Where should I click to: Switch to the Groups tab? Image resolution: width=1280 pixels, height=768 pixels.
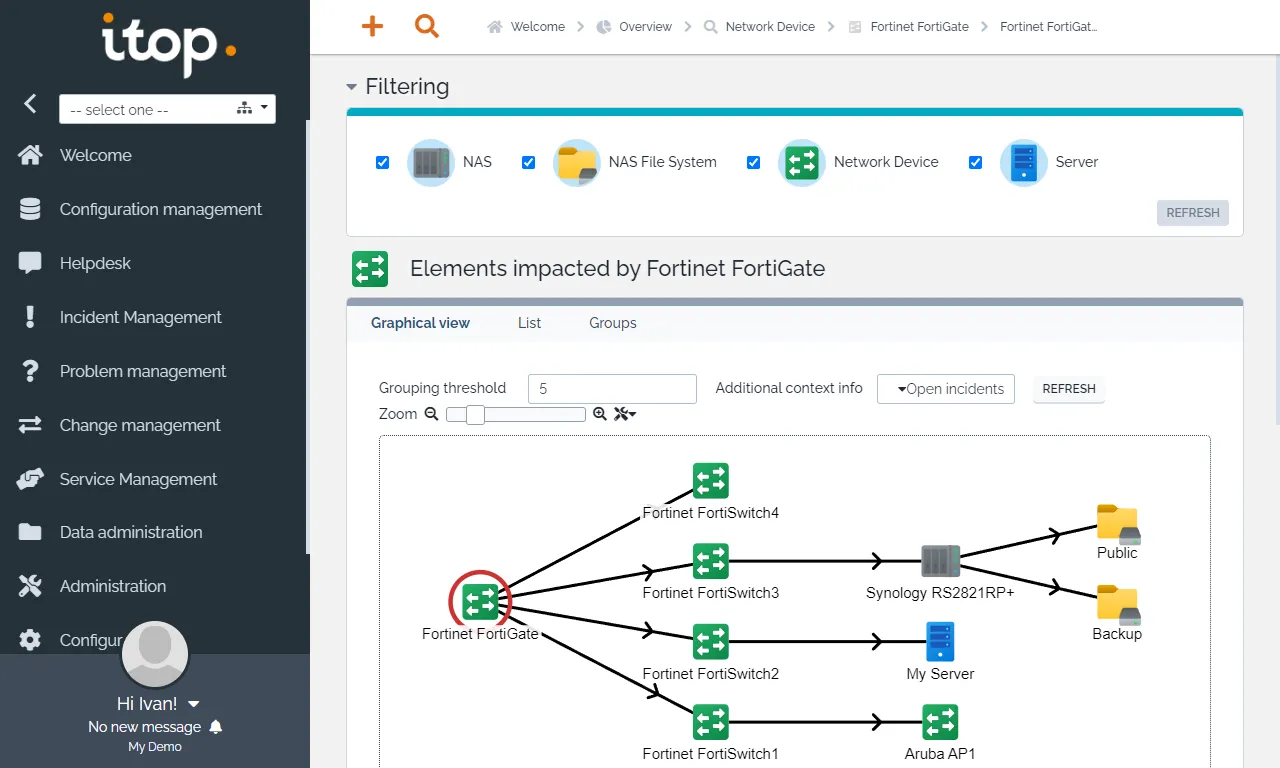coord(613,323)
